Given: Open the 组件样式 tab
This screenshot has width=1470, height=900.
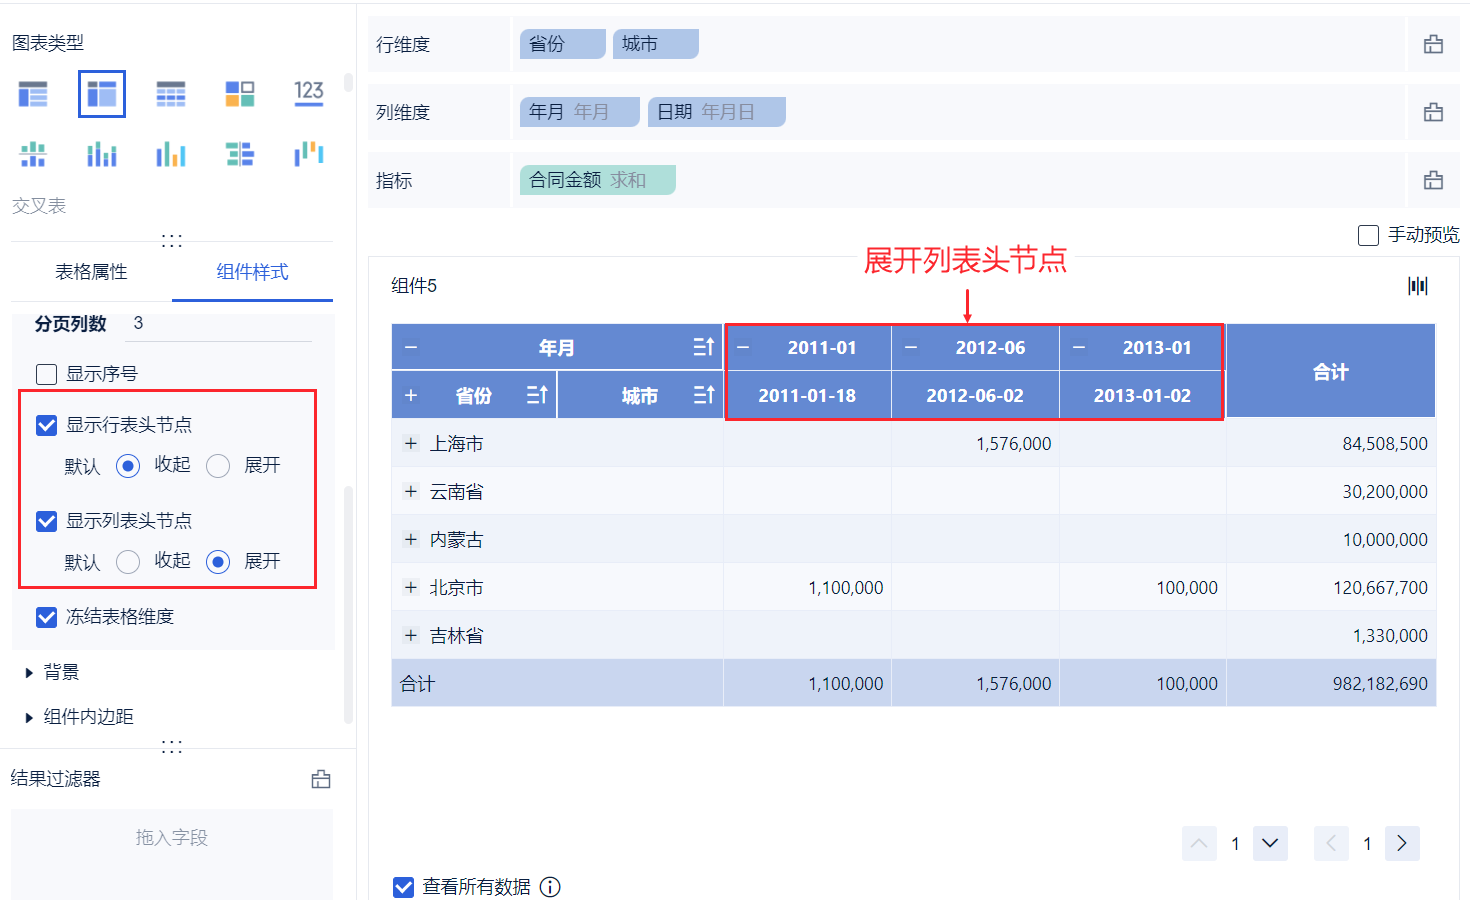Looking at the screenshot, I should pos(252,272).
